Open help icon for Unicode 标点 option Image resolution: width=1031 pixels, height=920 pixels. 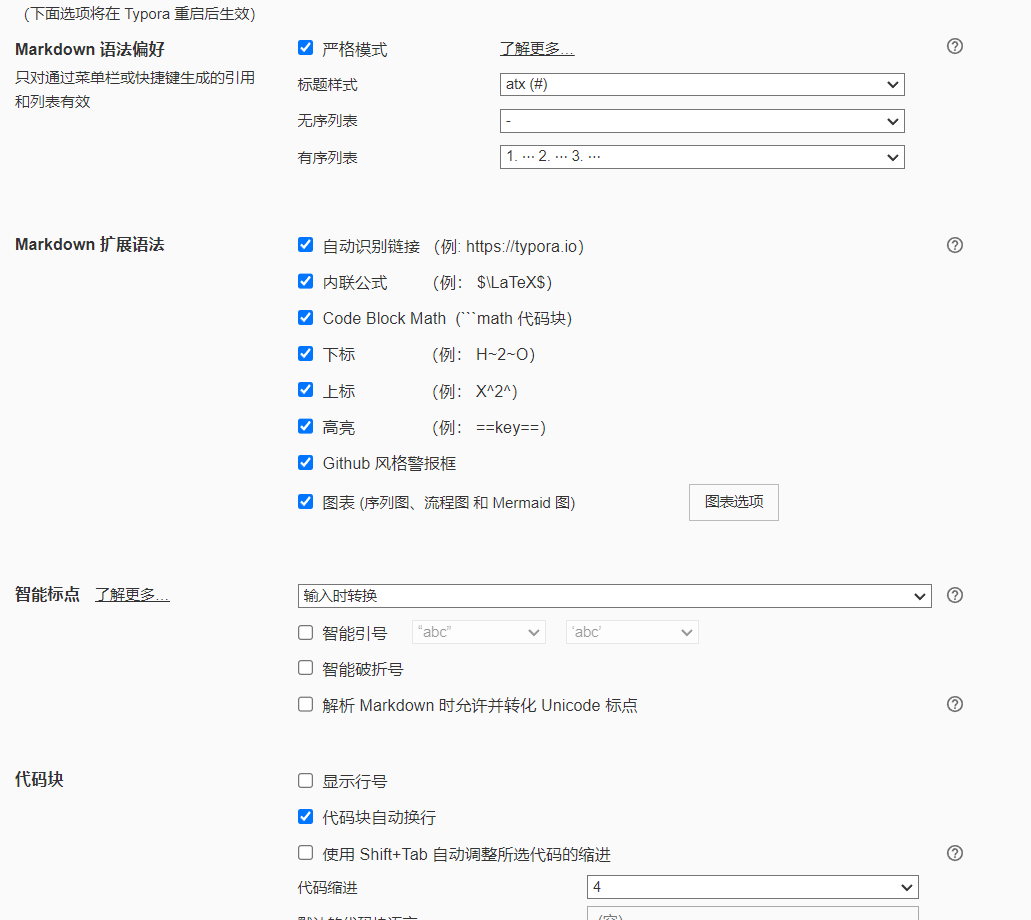(x=955, y=704)
